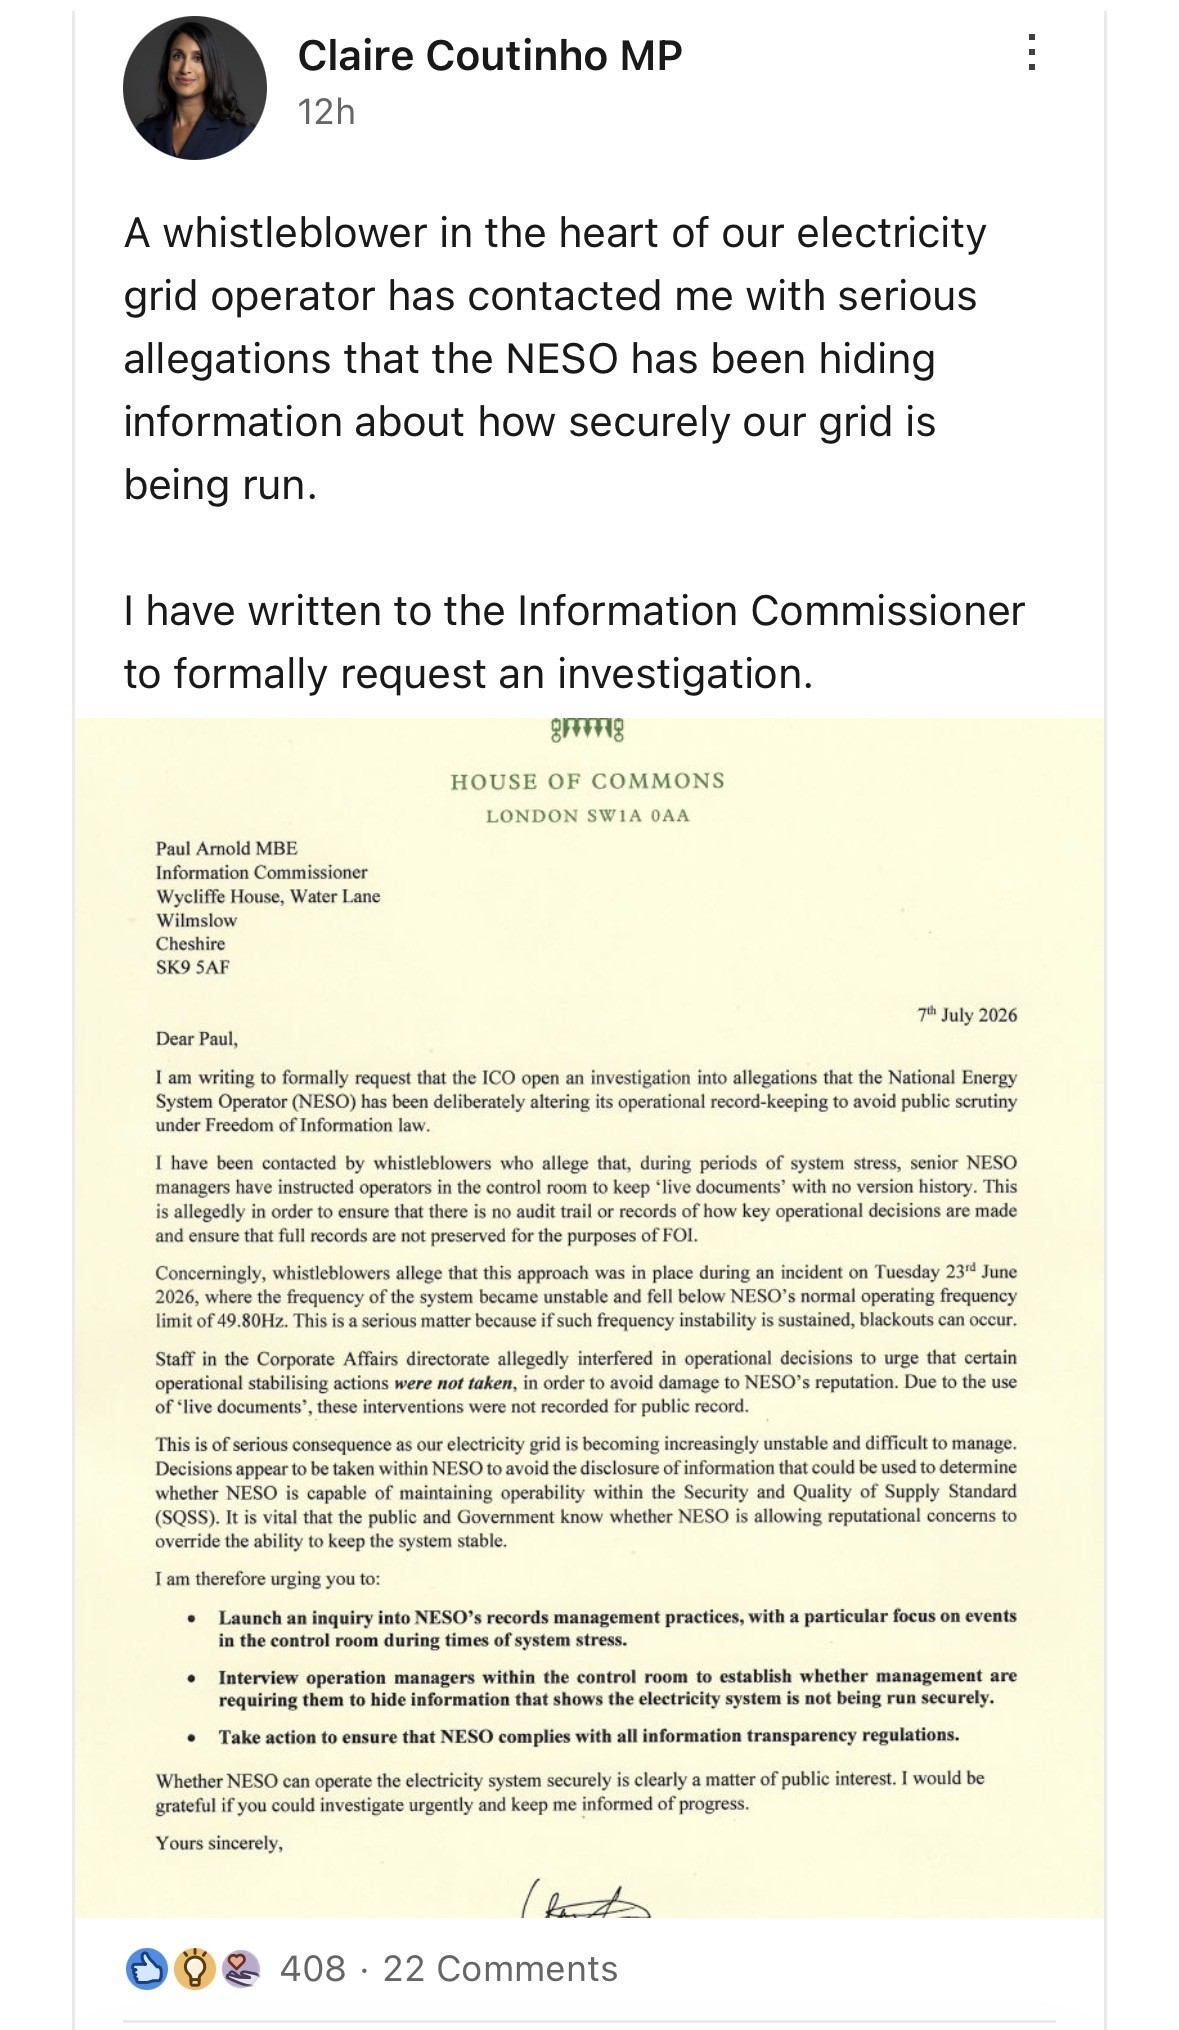Click the House of Commons portcullis crest

(587, 731)
